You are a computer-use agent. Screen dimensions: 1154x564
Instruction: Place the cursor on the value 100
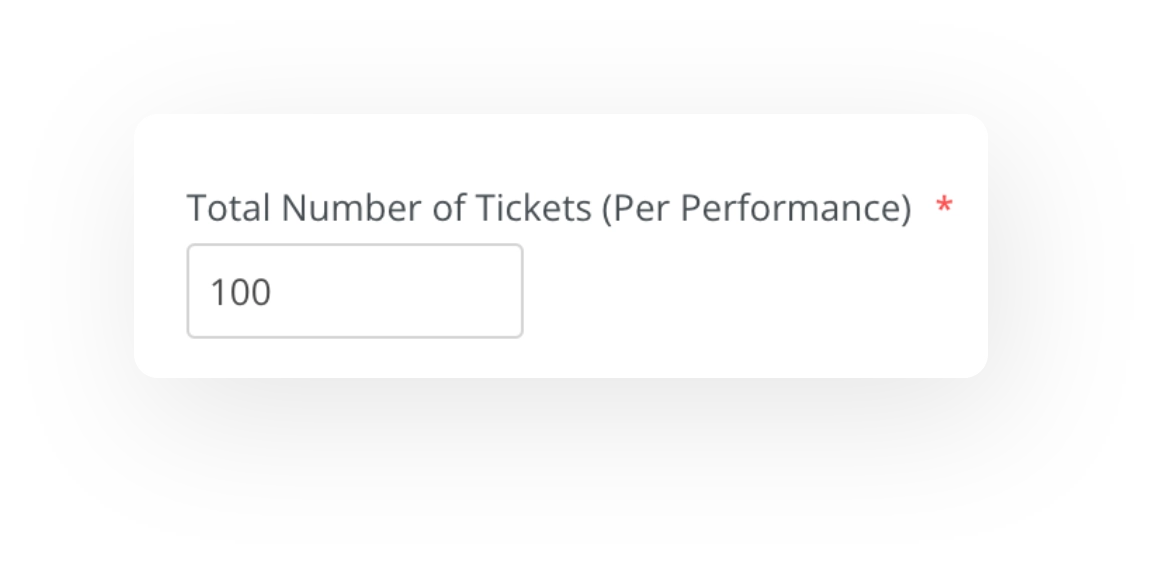(240, 293)
